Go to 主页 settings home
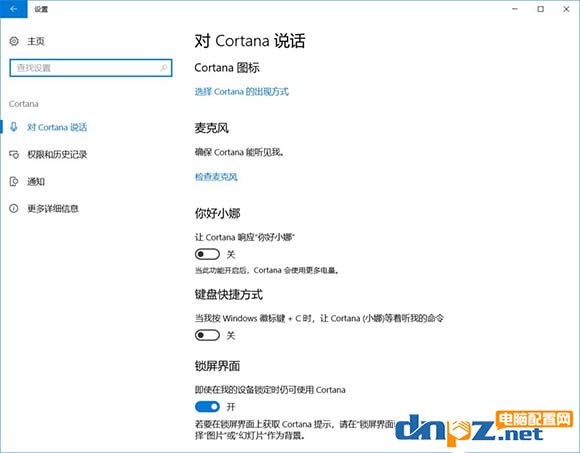Image resolution: width=580 pixels, height=453 pixels. (36, 41)
